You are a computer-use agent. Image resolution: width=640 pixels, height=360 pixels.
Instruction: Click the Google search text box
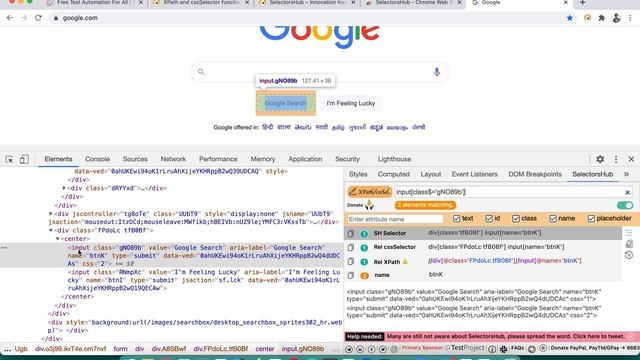[x=320, y=72]
